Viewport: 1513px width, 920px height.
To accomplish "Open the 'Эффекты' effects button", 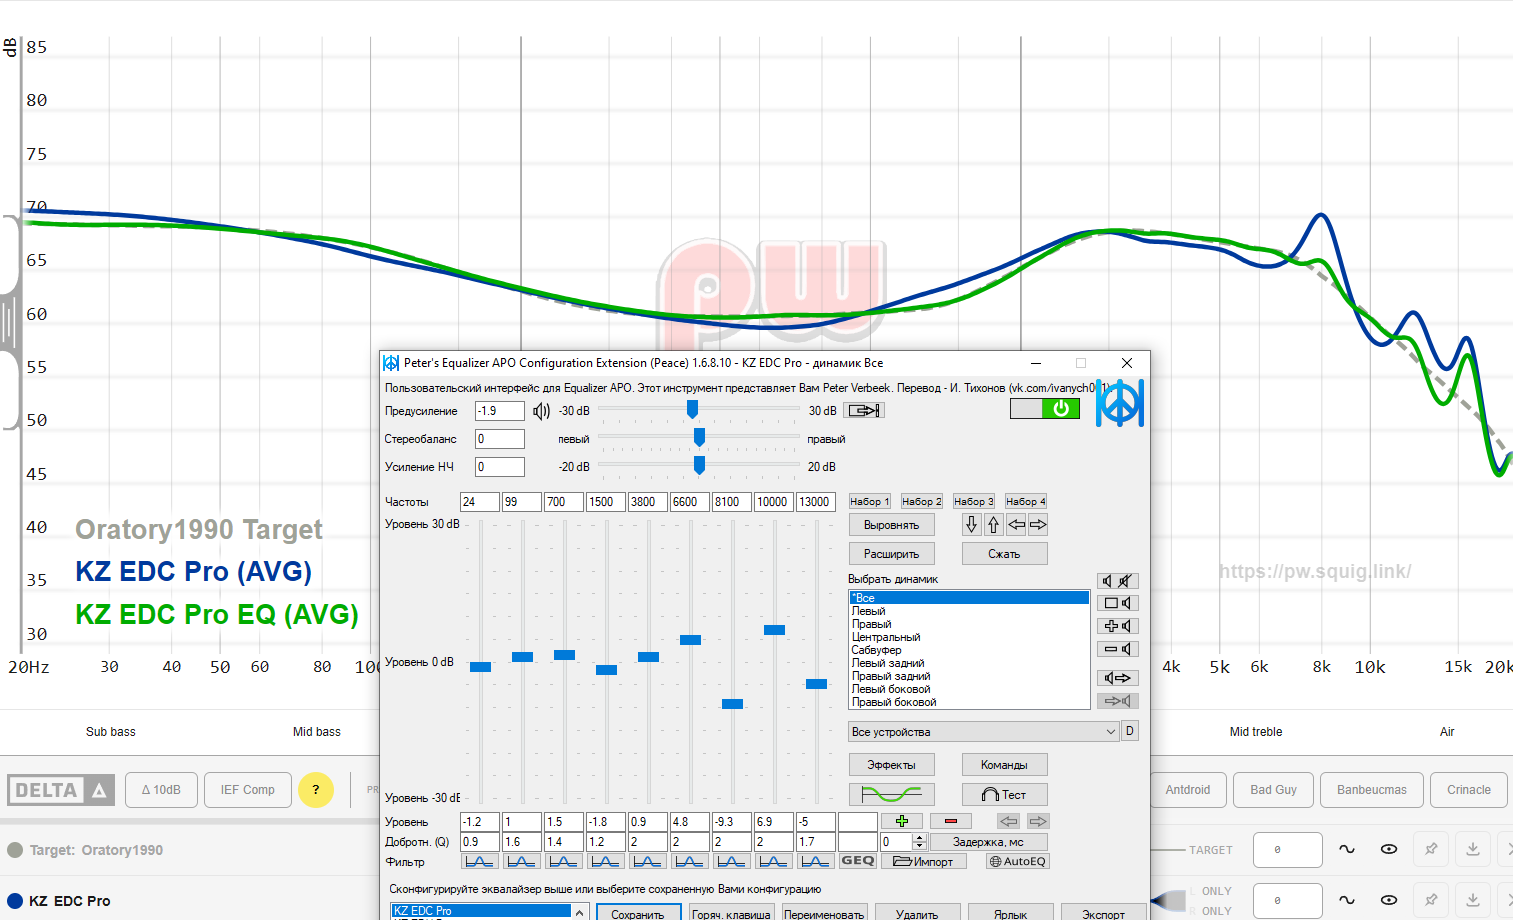I will (892, 765).
